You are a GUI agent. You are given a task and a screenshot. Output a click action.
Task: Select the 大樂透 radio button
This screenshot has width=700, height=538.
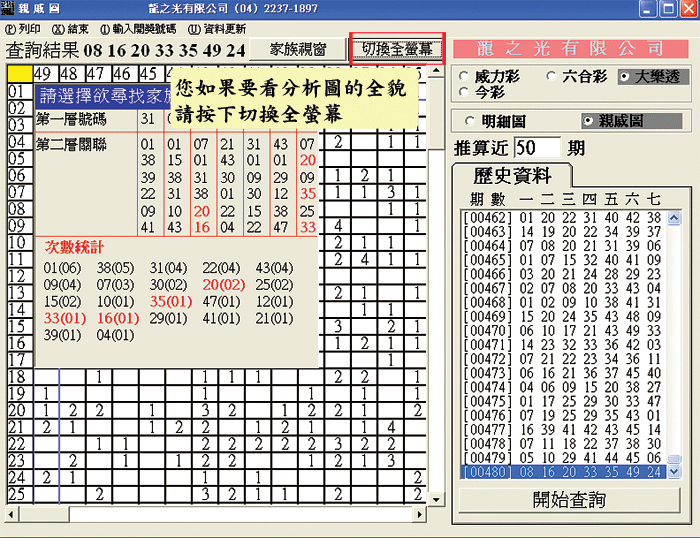pyautogui.click(x=653, y=77)
